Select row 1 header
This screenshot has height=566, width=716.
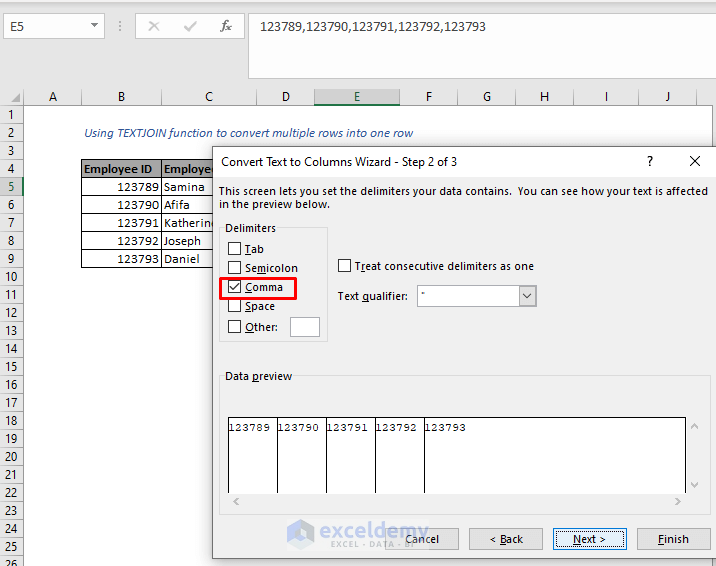tap(11, 115)
